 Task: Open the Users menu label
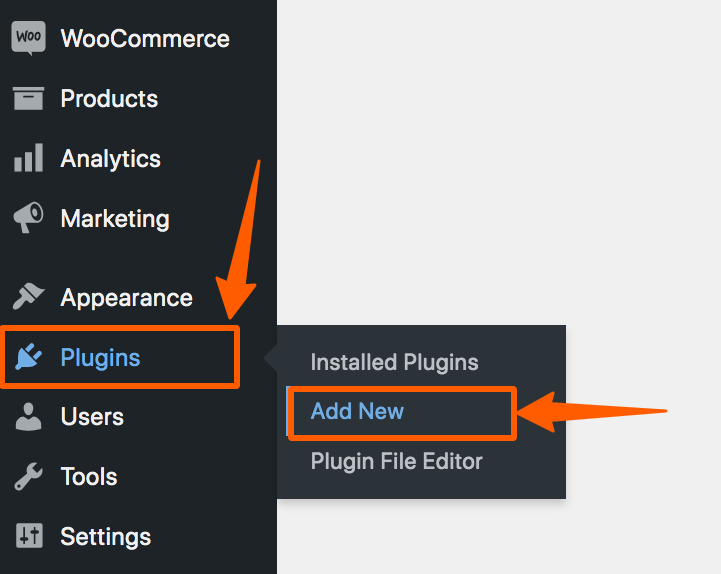(92, 417)
